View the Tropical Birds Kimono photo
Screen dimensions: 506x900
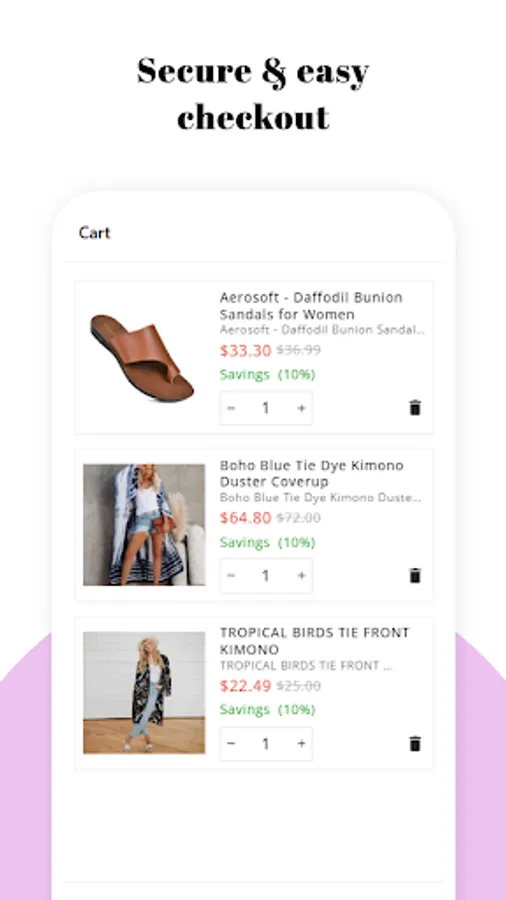[144, 692]
